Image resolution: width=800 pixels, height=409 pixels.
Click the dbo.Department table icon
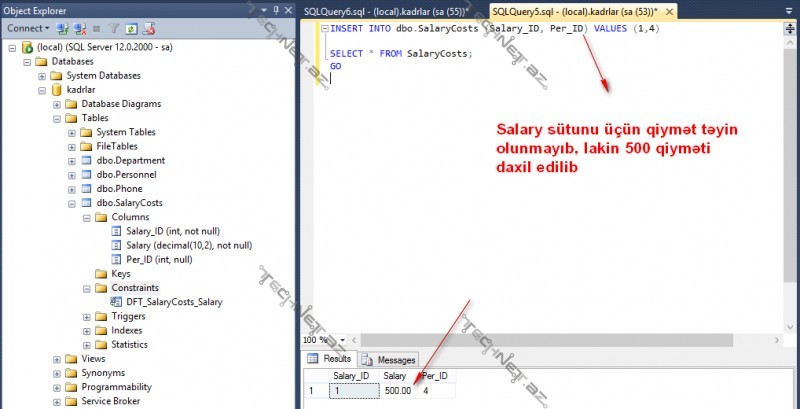pyautogui.click(x=86, y=161)
